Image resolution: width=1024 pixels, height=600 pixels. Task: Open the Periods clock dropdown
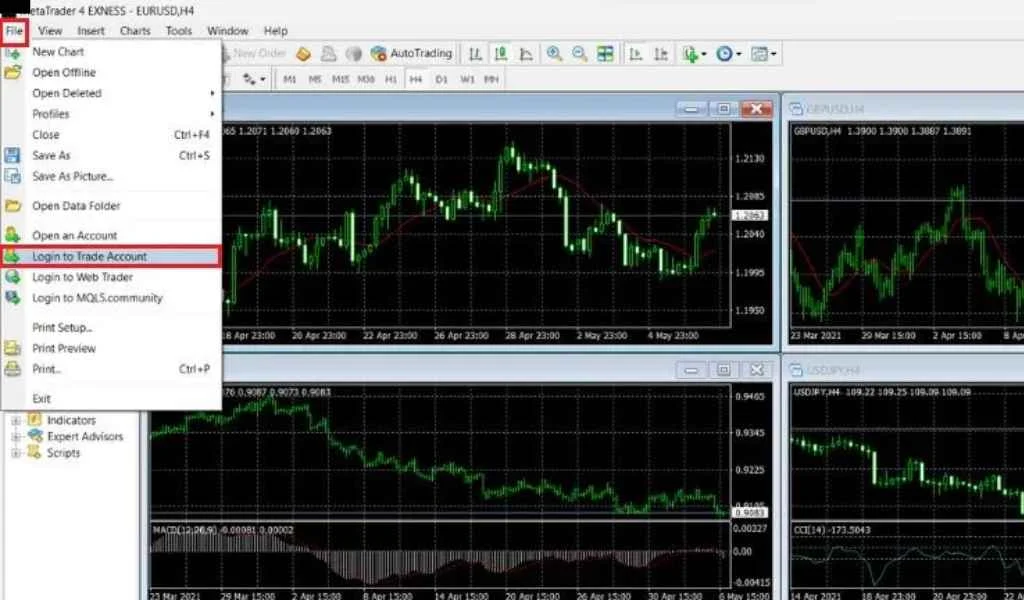(727, 53)
